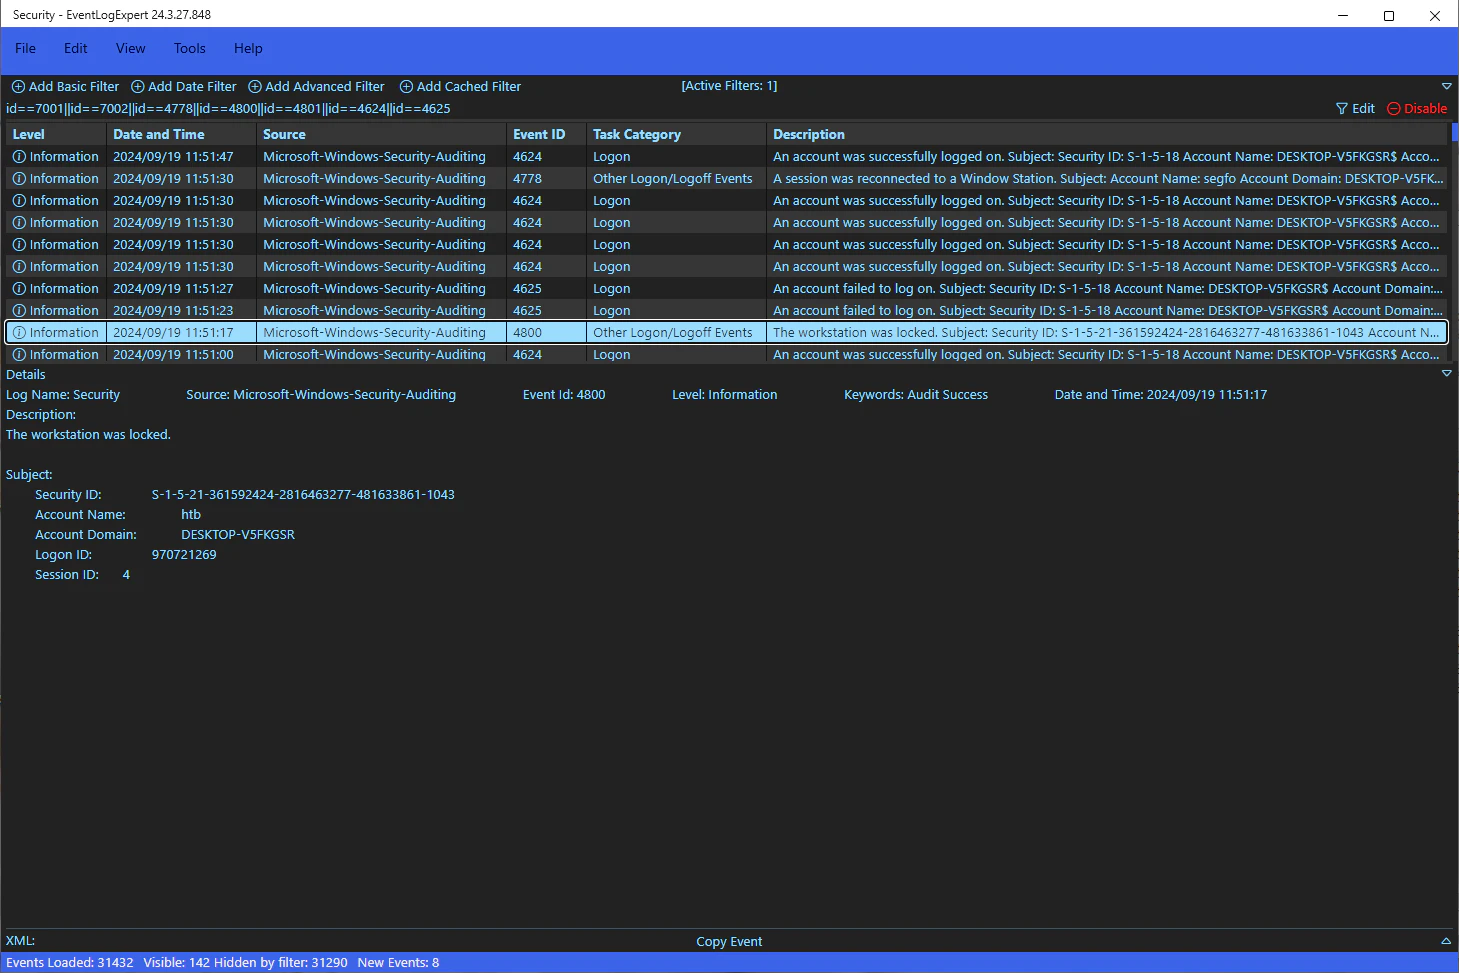Open the Tools menu
Screen dimensions: 1459x973
189,48
